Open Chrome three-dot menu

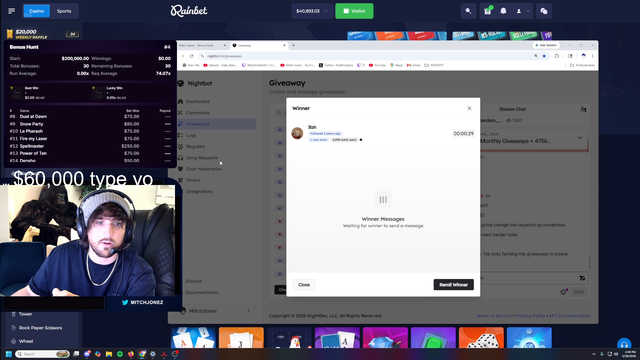pos(592,56)
